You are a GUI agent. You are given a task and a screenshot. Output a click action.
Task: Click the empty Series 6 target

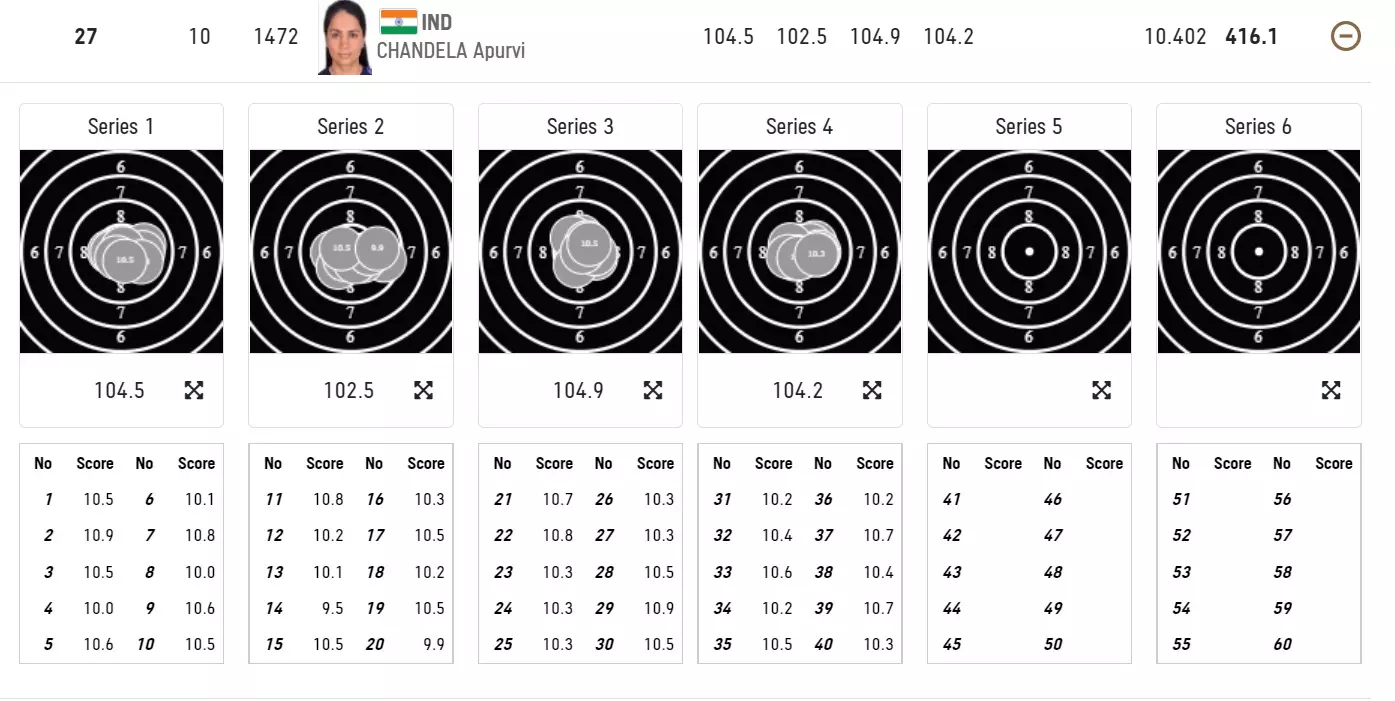click(x=1258, y=252)
